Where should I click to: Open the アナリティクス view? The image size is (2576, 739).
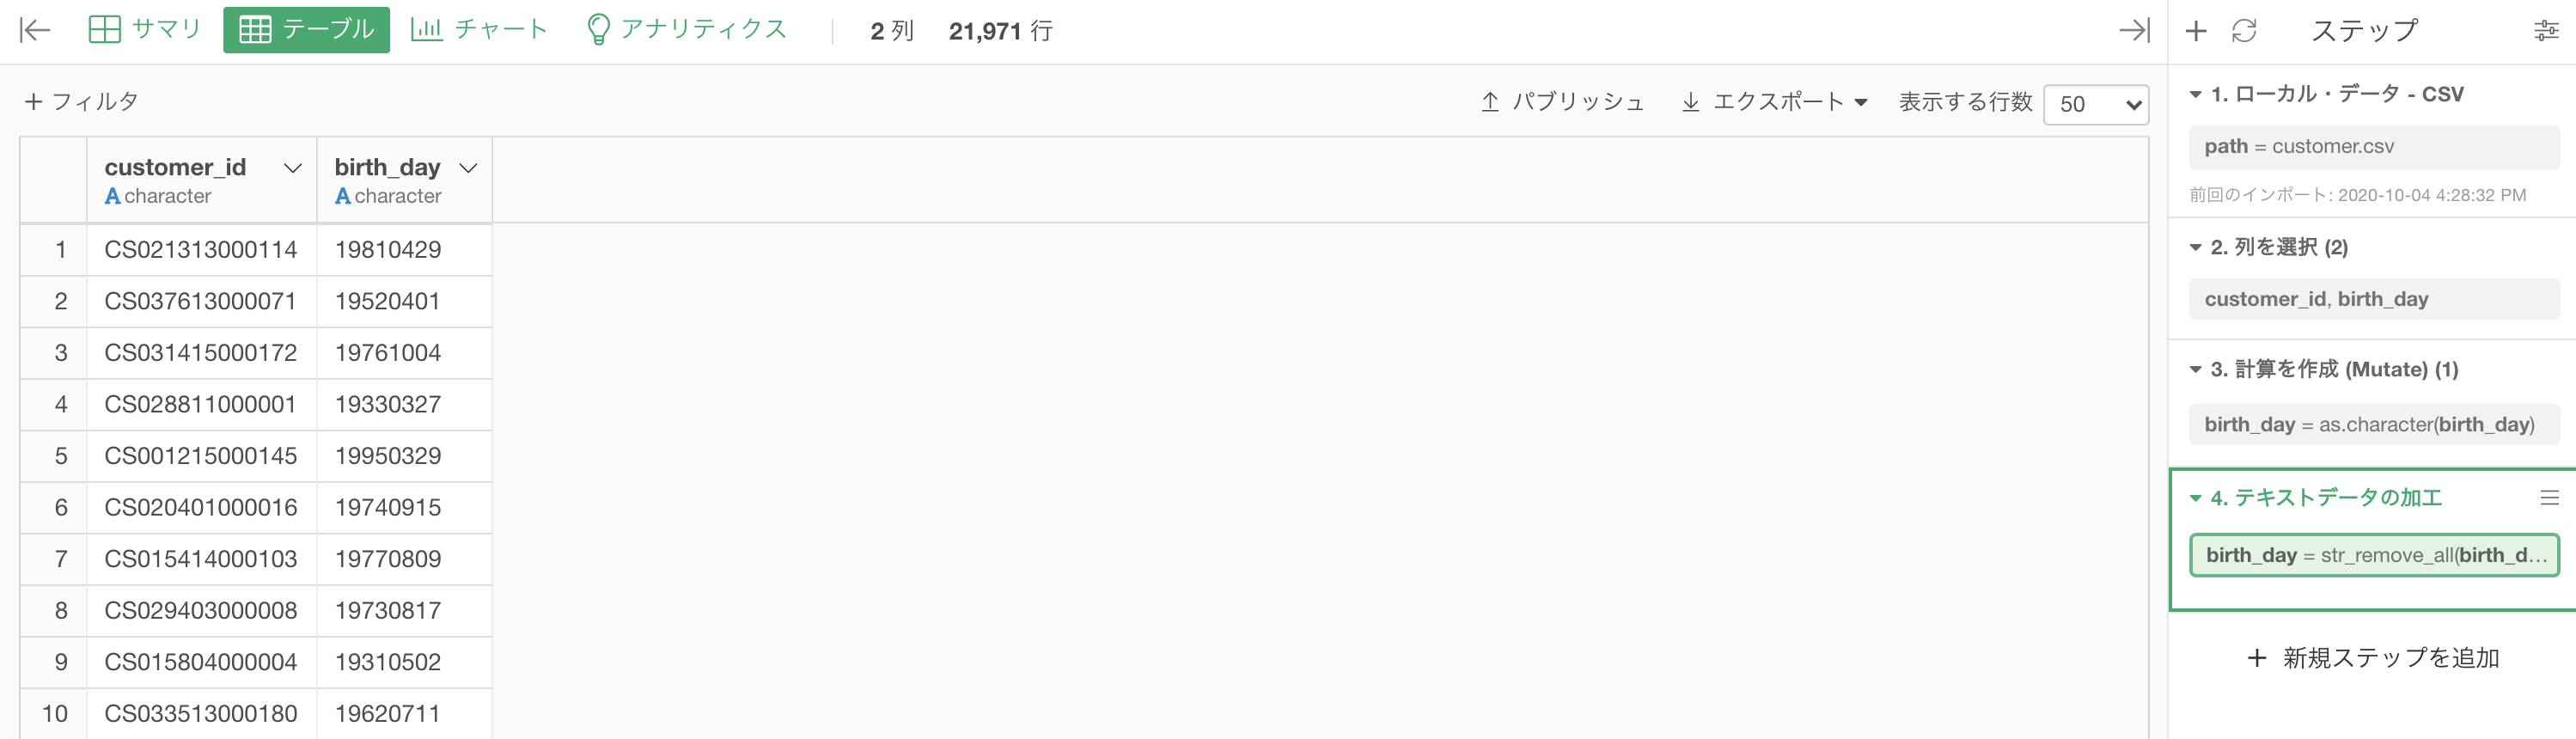pos(686,30)
